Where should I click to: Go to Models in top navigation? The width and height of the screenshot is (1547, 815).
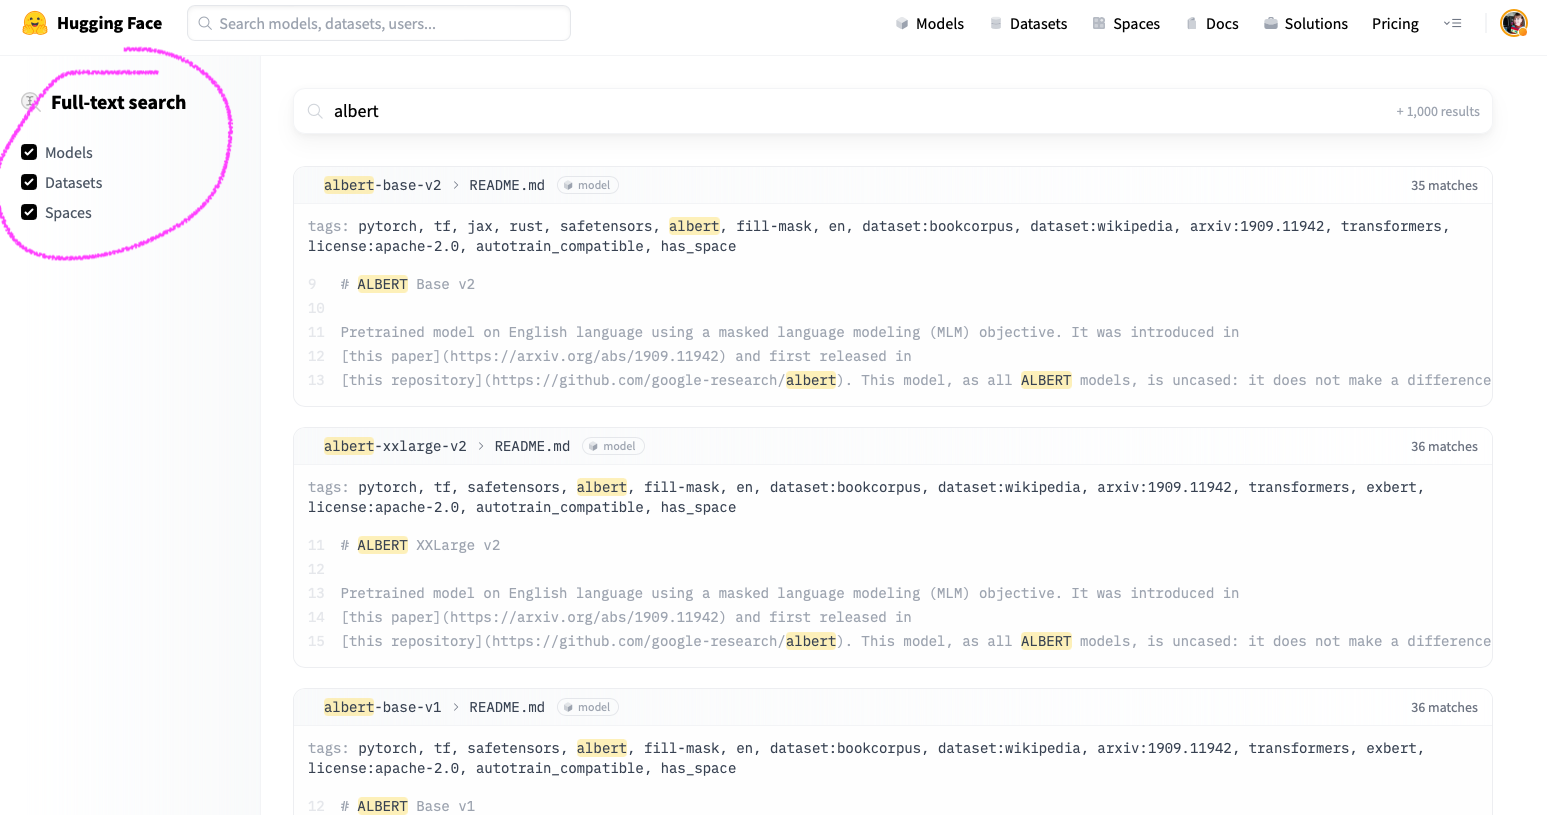[x=929, y=23]
